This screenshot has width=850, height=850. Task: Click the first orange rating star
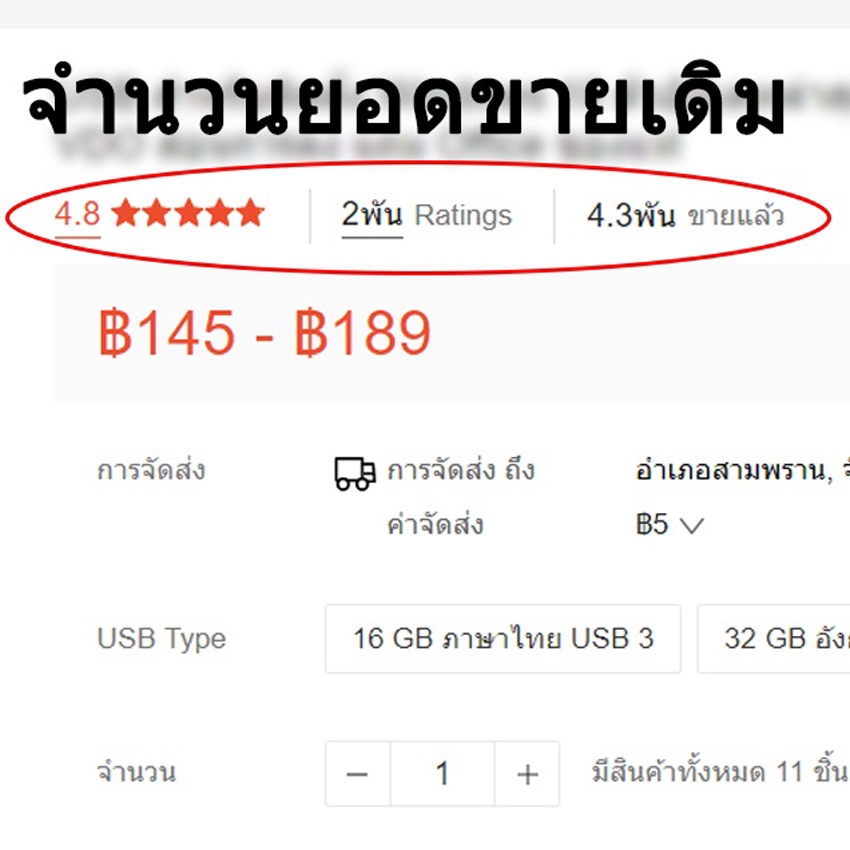coord(126,212)
